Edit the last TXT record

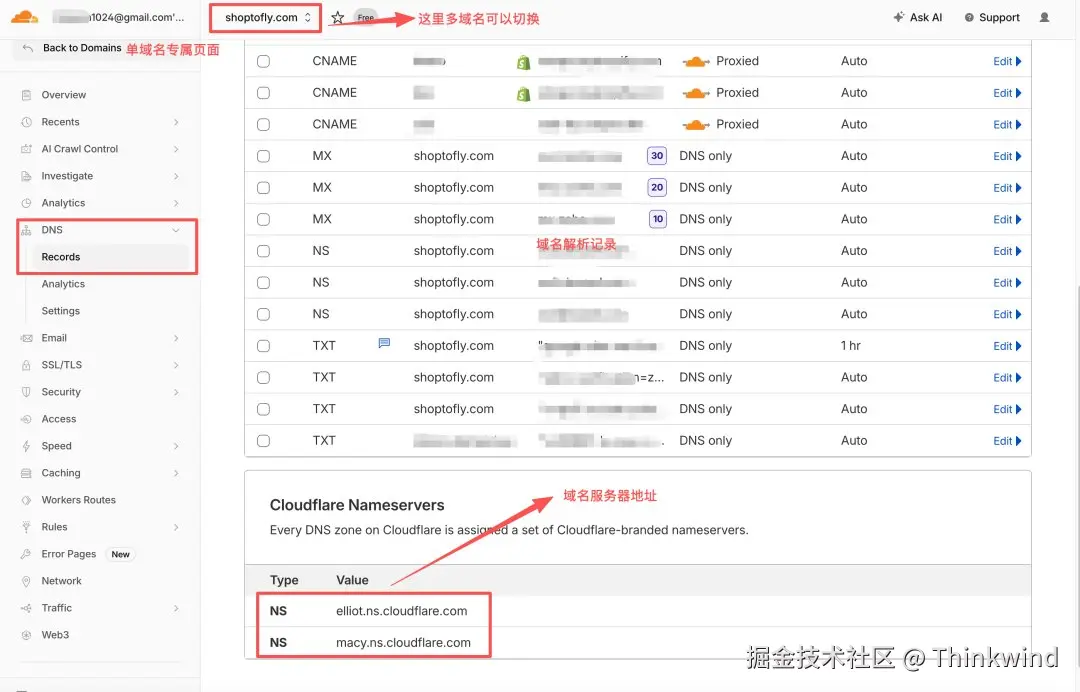tap(1007, 441)
